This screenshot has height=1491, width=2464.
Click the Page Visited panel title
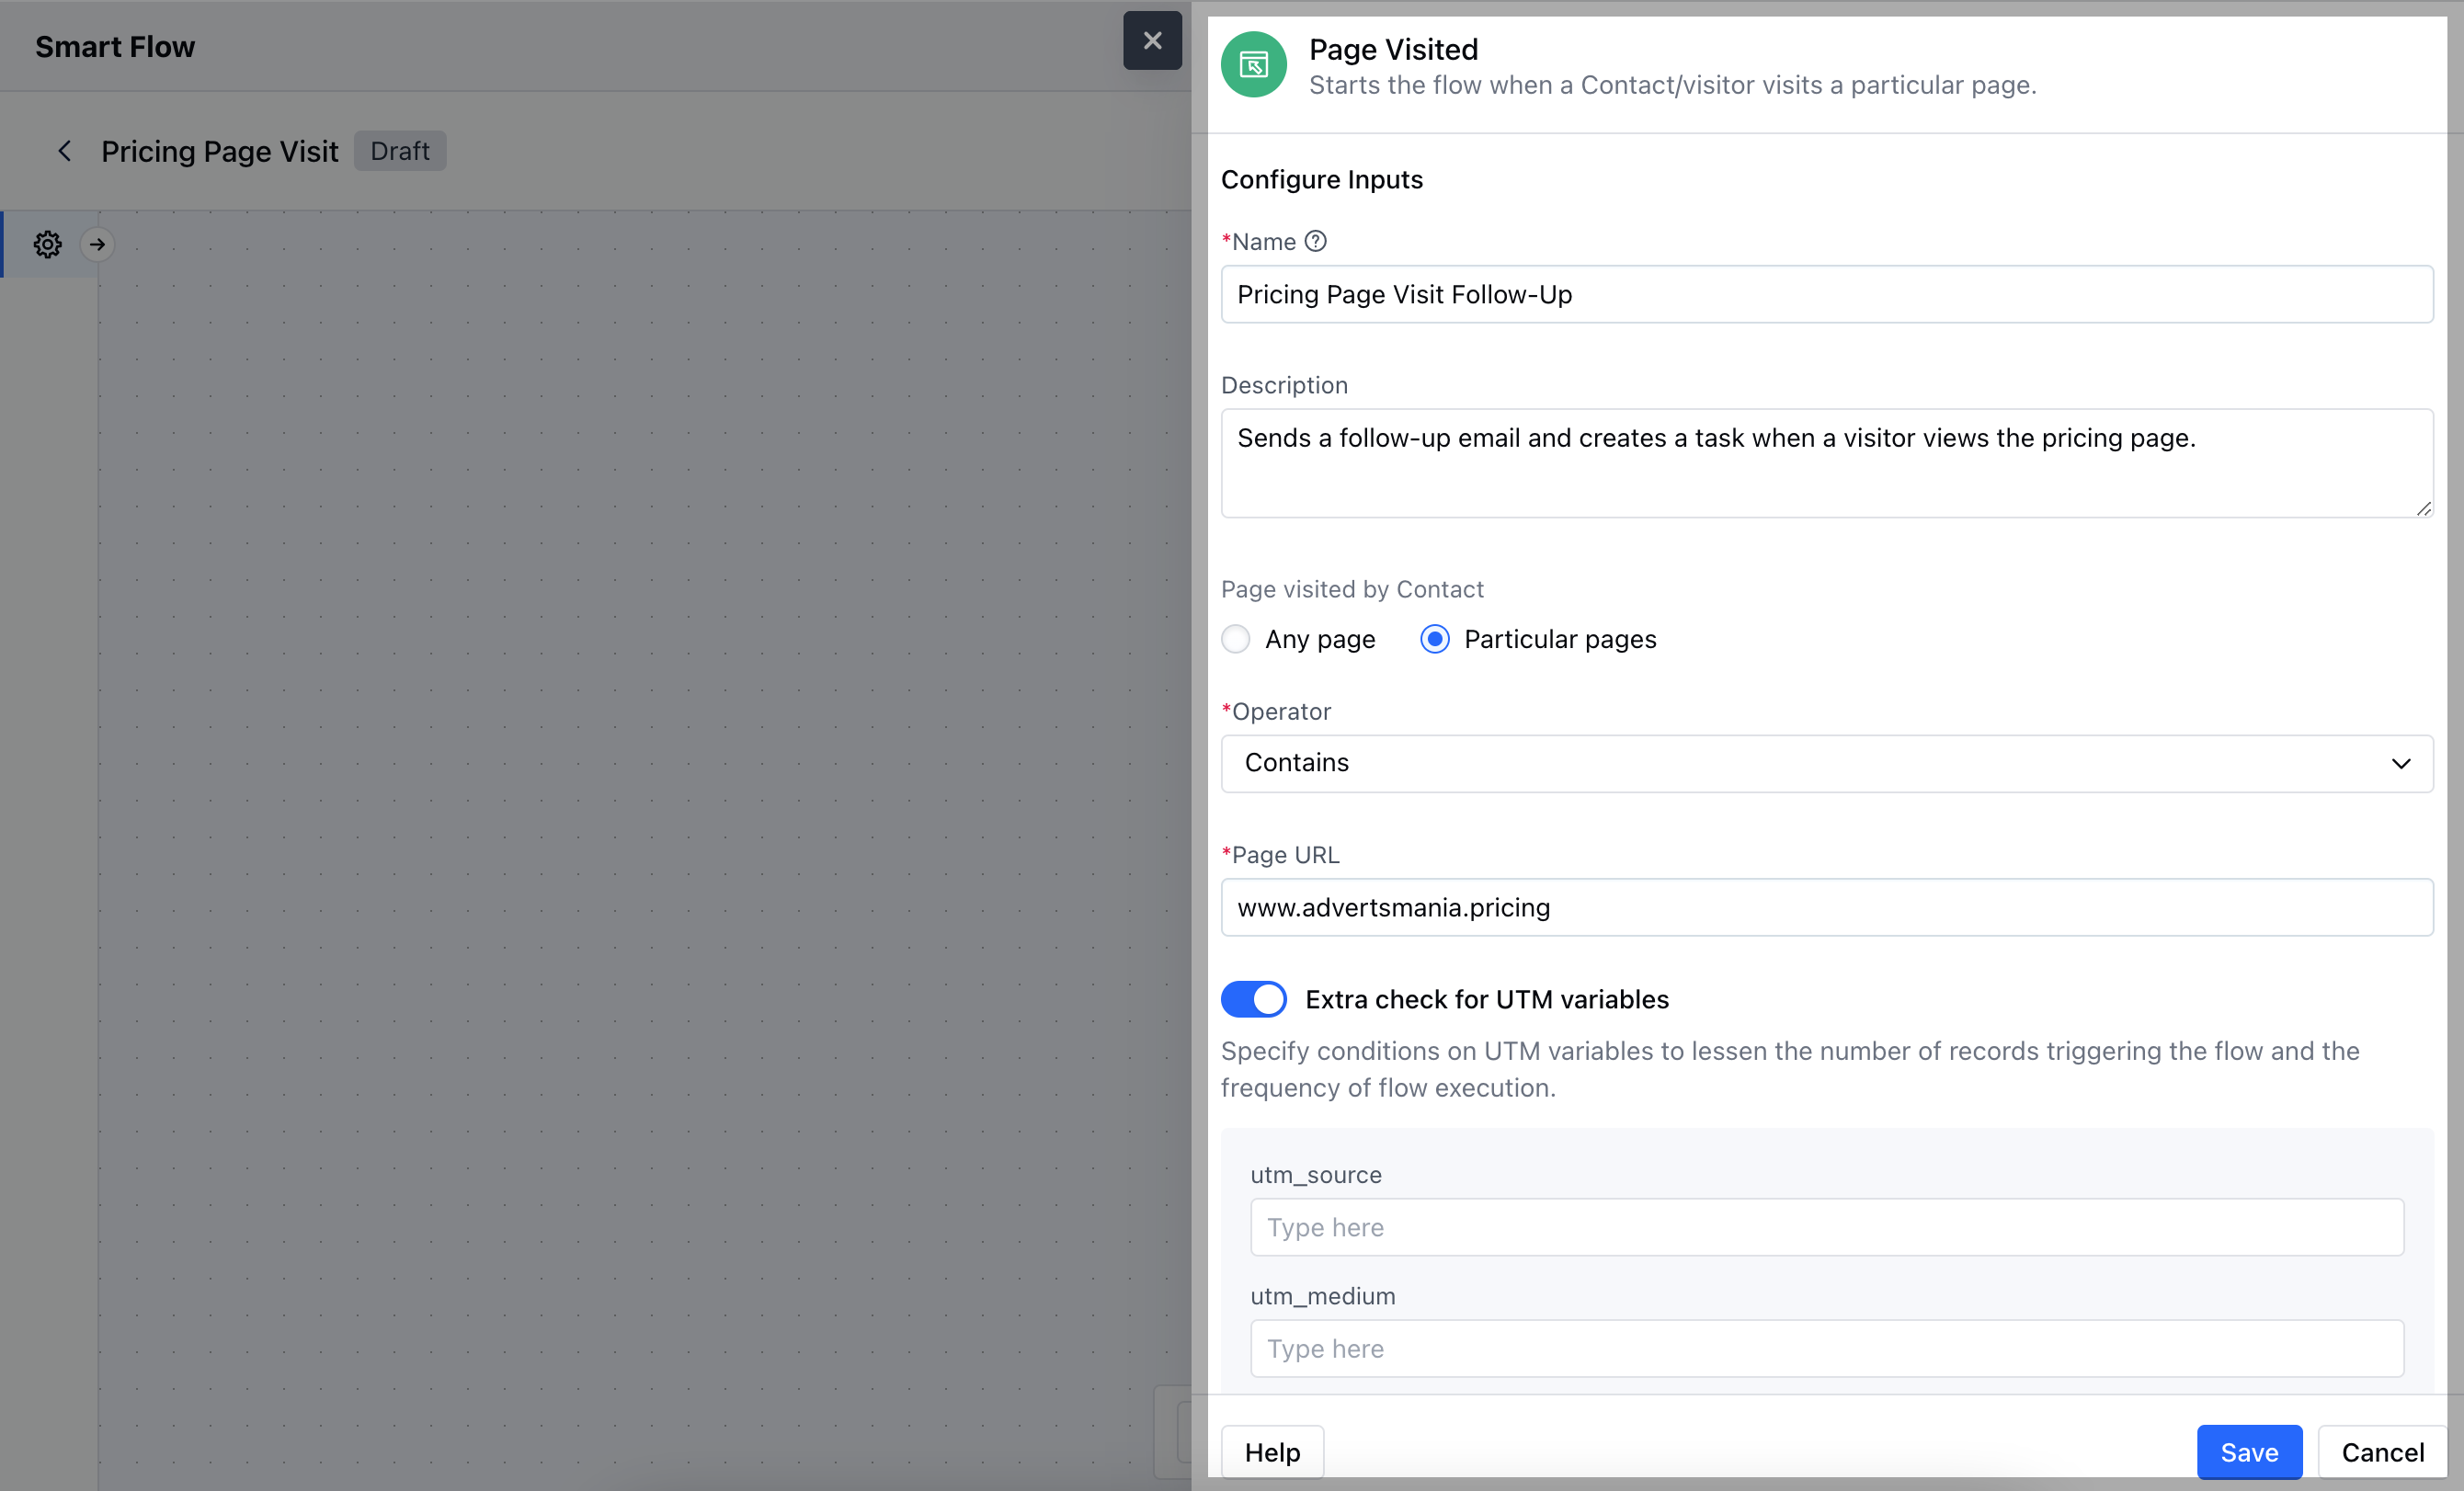[x=1393, y=49]
